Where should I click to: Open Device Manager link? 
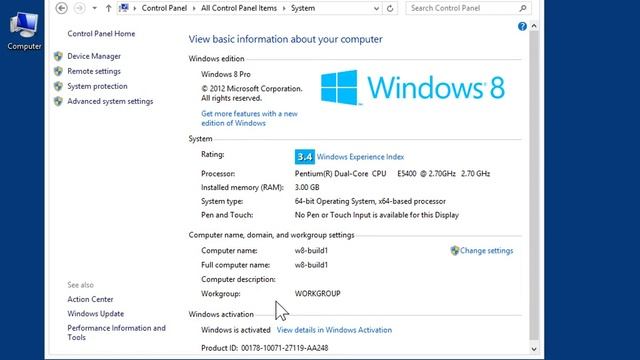tap(94, 56)
